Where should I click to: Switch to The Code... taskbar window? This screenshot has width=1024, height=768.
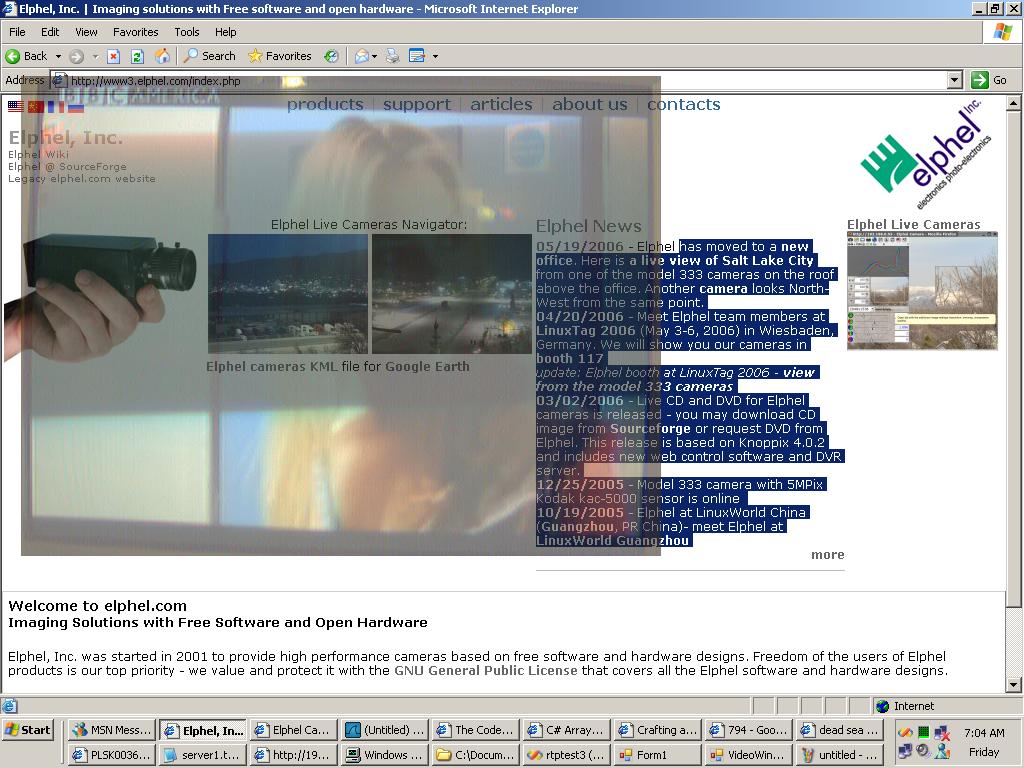pos(476,730)
